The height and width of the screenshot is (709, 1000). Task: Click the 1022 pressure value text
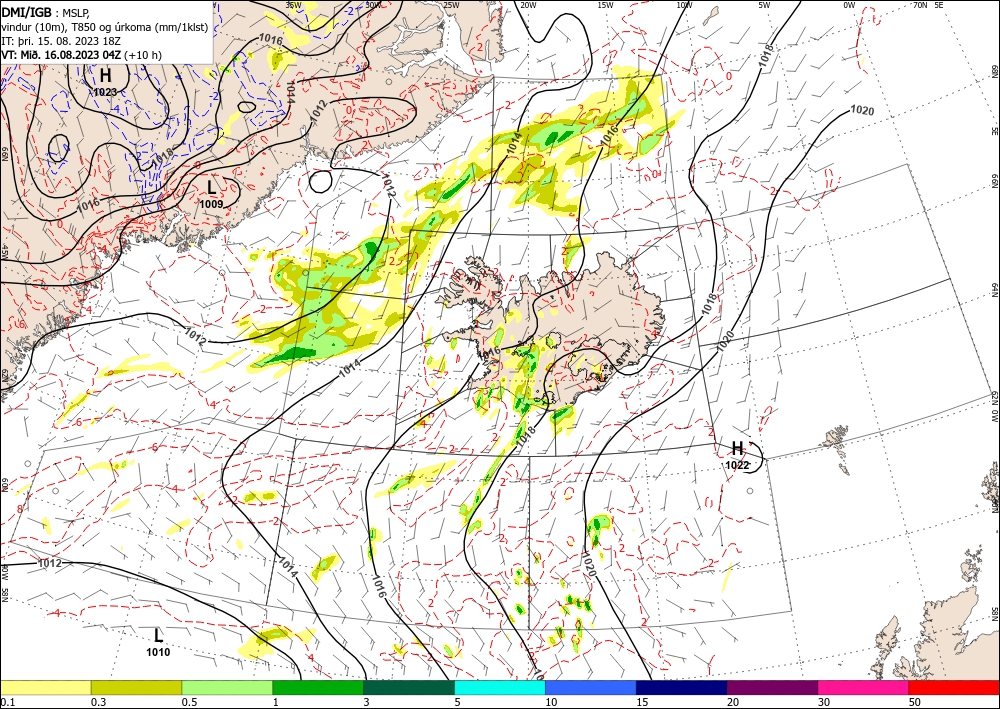[x=737, y=465]
